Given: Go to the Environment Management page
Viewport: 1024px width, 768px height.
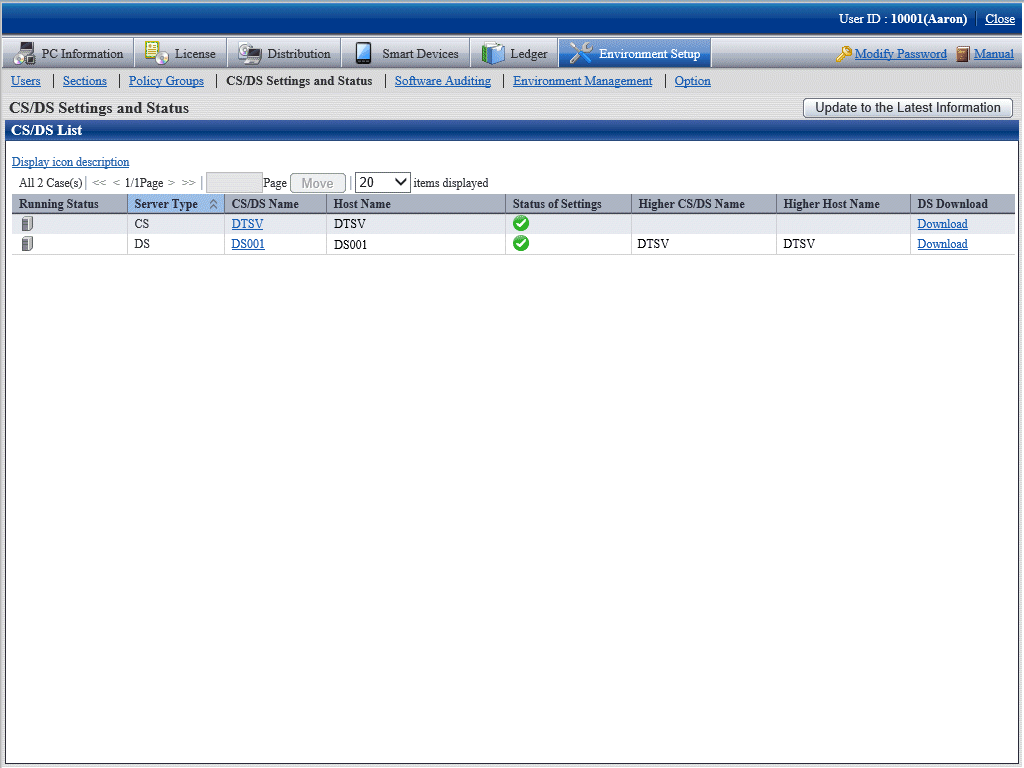Looking at the screenshot, I should pos(582,81).
